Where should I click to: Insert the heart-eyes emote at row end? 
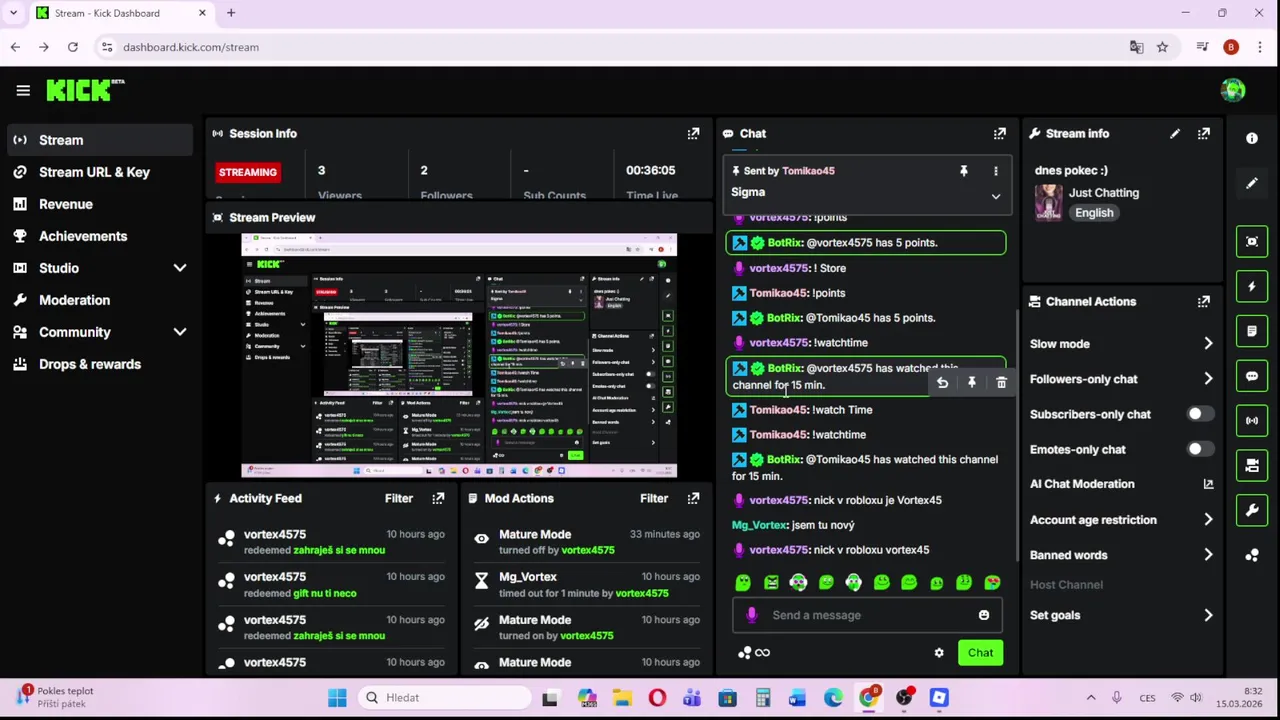(992, 583)
